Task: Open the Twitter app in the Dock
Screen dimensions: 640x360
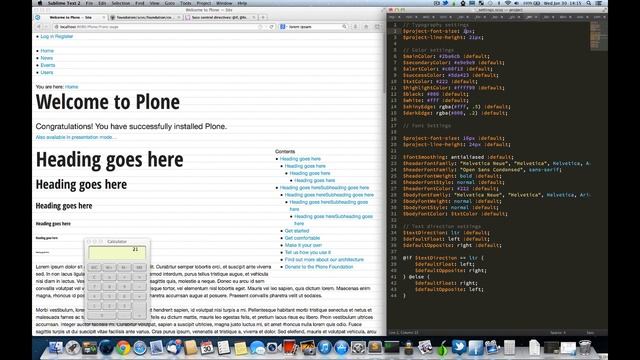Action: pyautogui.click(x=459, y=347)
